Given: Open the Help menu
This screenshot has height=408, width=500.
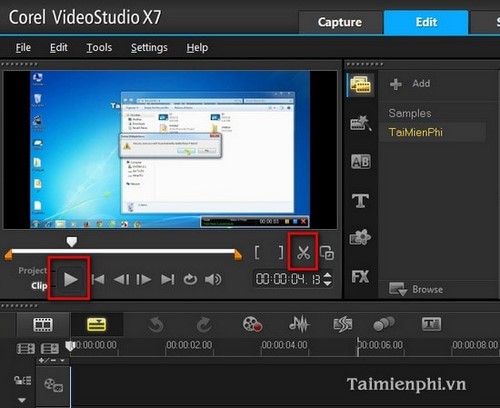Looking at the screenshot, I should point(197,48).
